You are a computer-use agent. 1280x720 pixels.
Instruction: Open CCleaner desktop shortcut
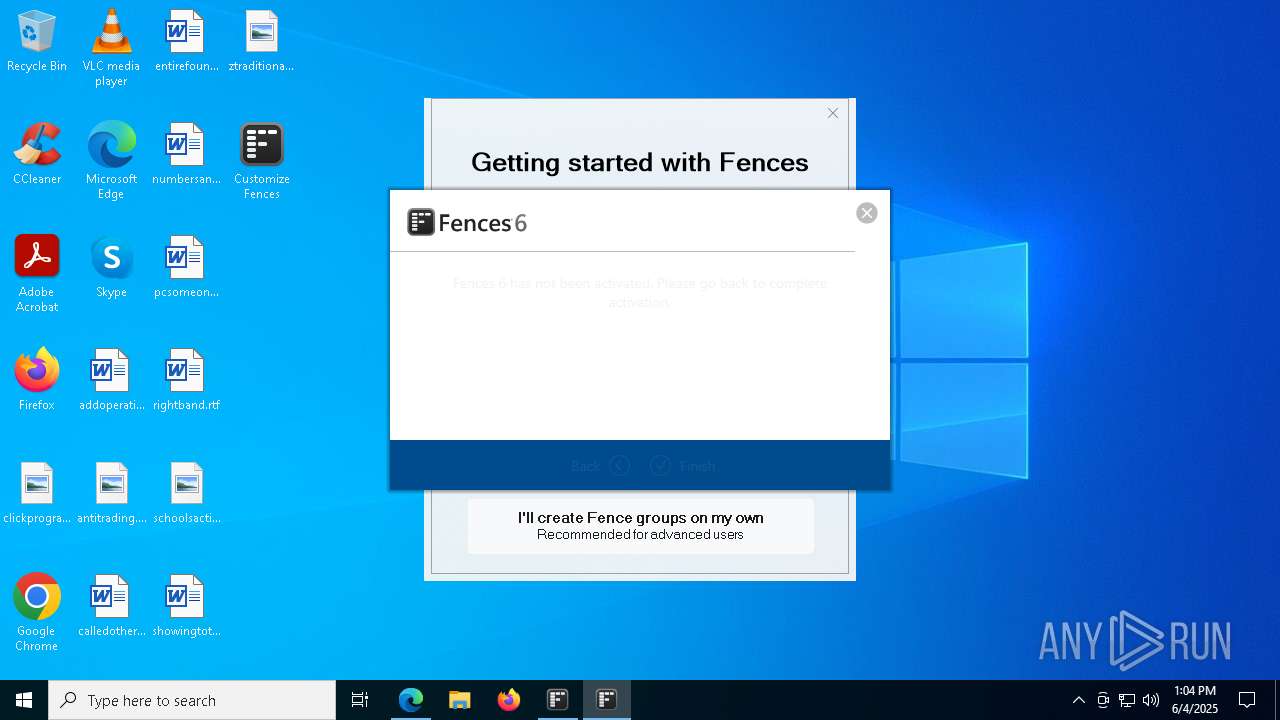click(x=37, y=155)
